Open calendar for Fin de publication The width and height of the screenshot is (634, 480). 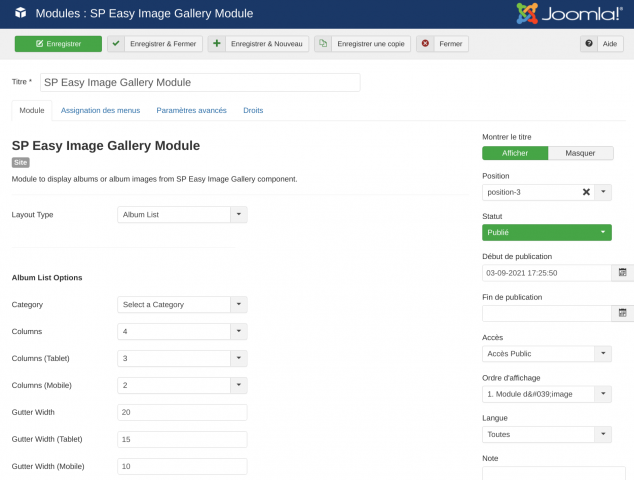tap(623, 313)
